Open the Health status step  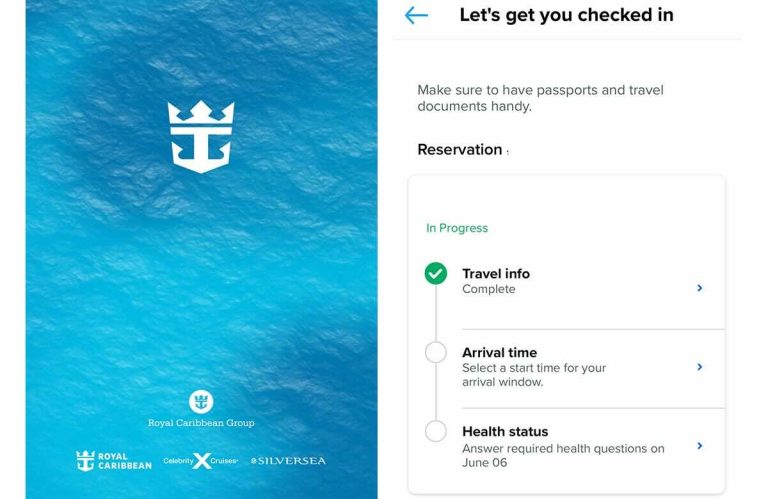pos(567,448)
